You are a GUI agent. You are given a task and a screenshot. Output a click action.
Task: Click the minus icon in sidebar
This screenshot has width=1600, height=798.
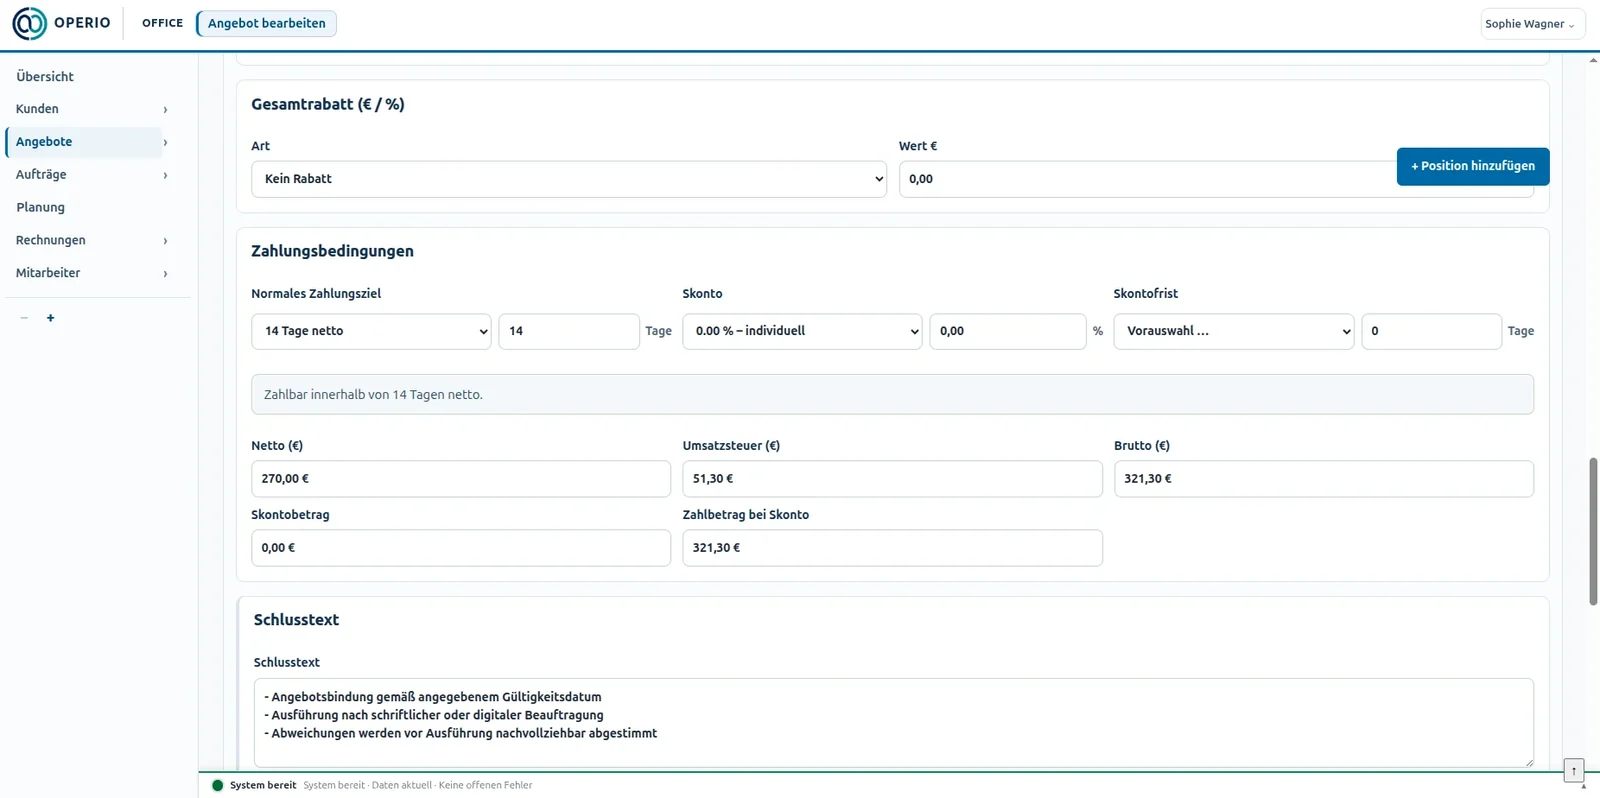[x=24, y=318]
